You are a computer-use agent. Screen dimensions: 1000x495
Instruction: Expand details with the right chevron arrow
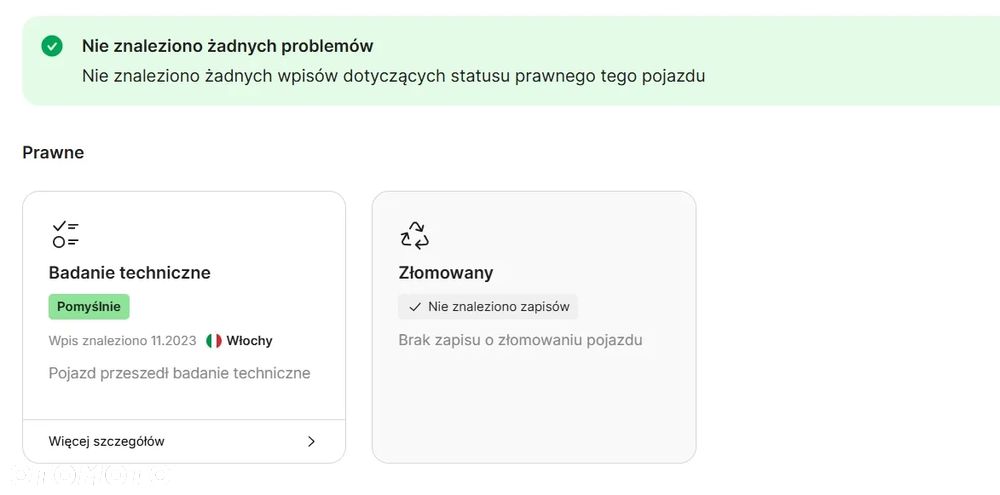[x=311, y=441]
